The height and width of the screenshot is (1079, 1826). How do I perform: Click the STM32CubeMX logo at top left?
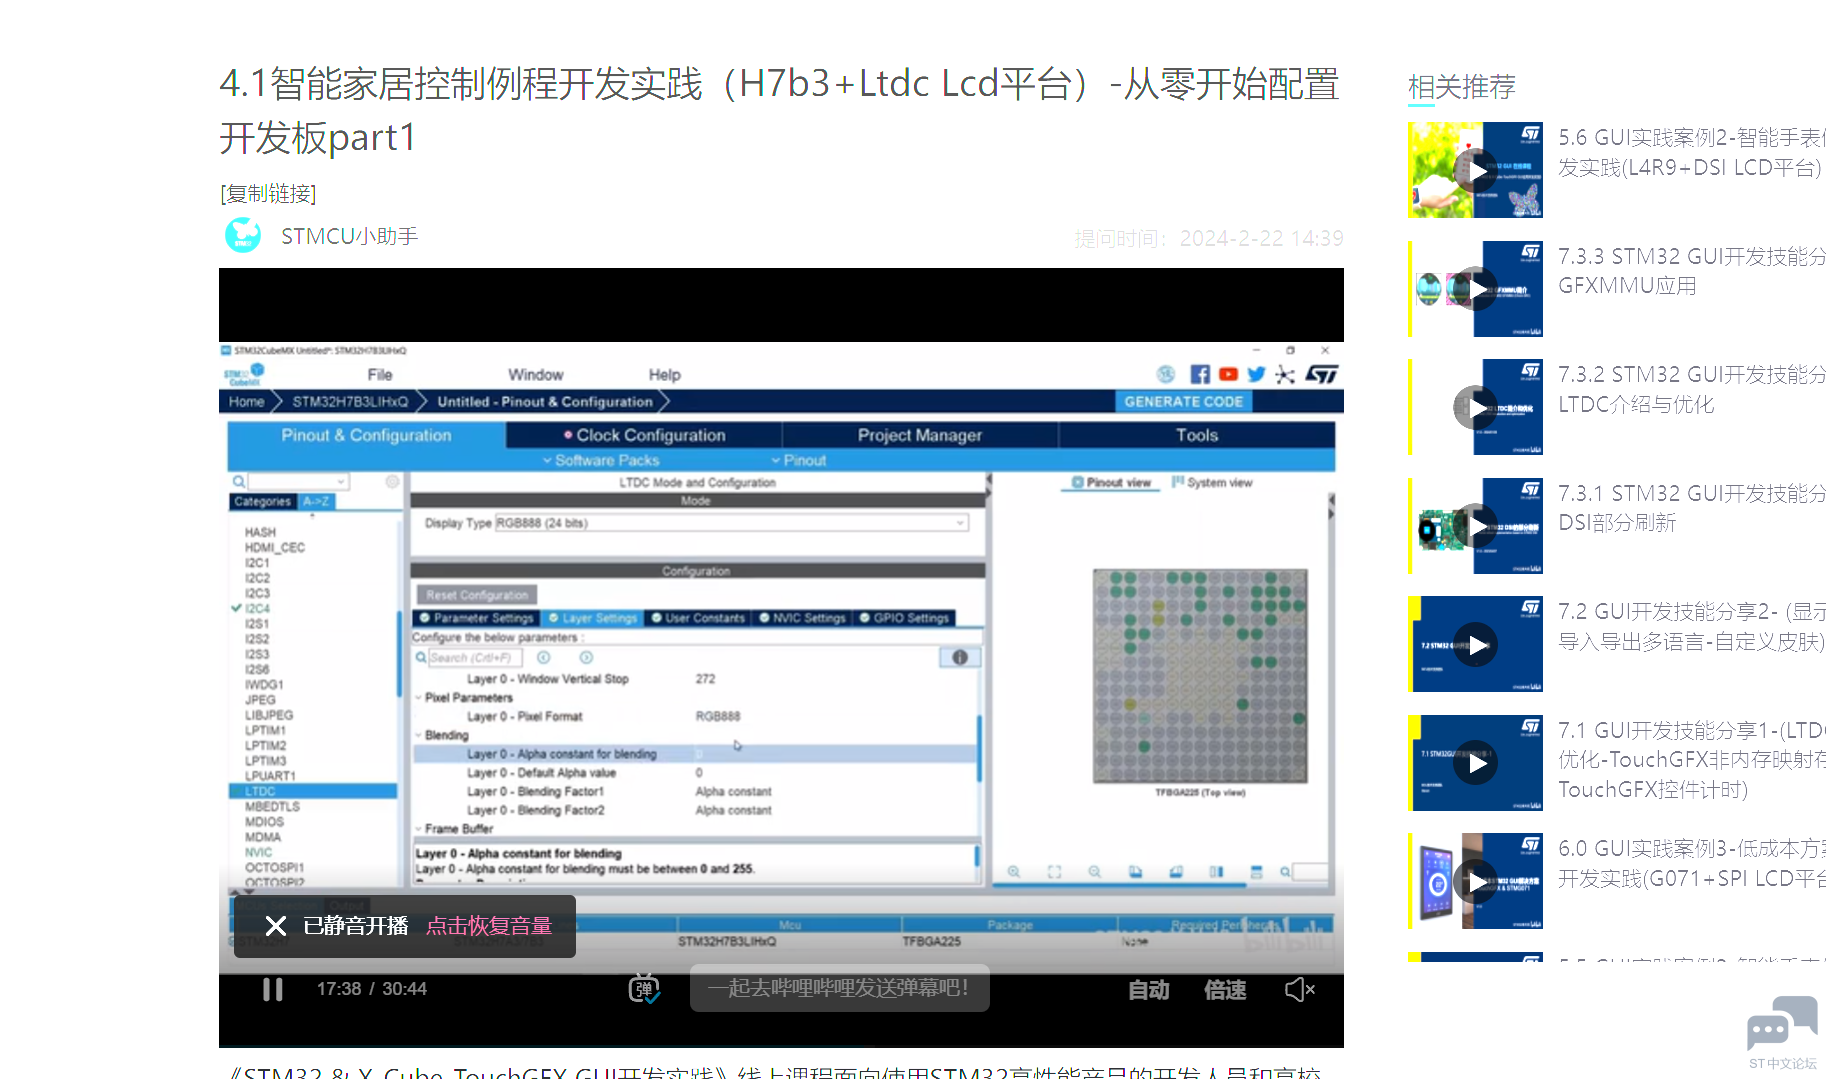pyautogui.click(x=244, y=374)
